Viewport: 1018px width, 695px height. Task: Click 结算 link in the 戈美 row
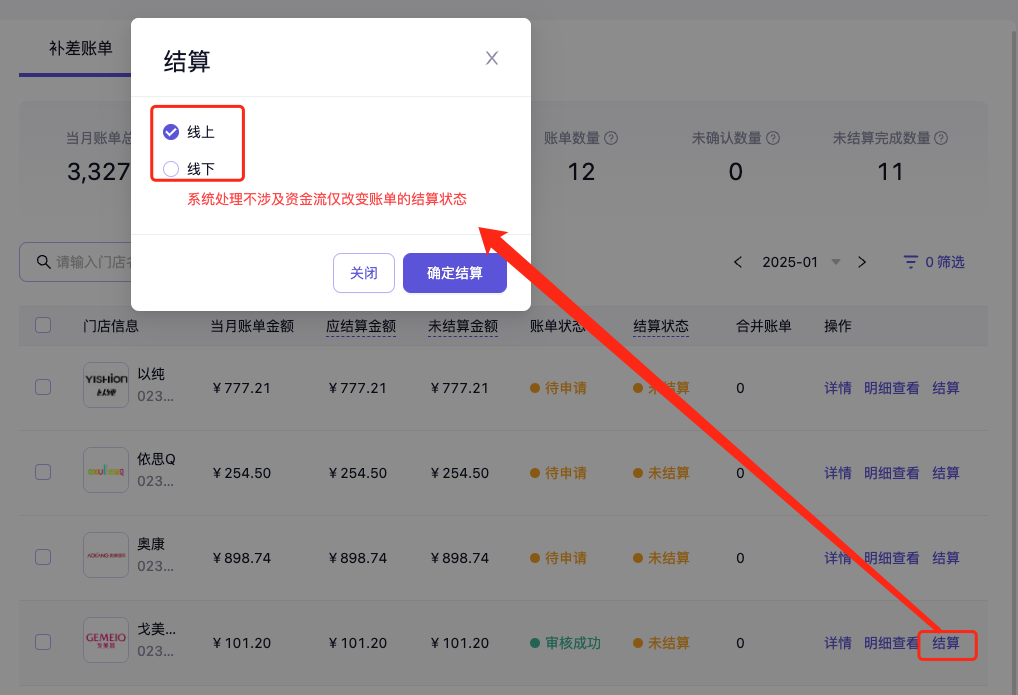[x=946, y=643]
